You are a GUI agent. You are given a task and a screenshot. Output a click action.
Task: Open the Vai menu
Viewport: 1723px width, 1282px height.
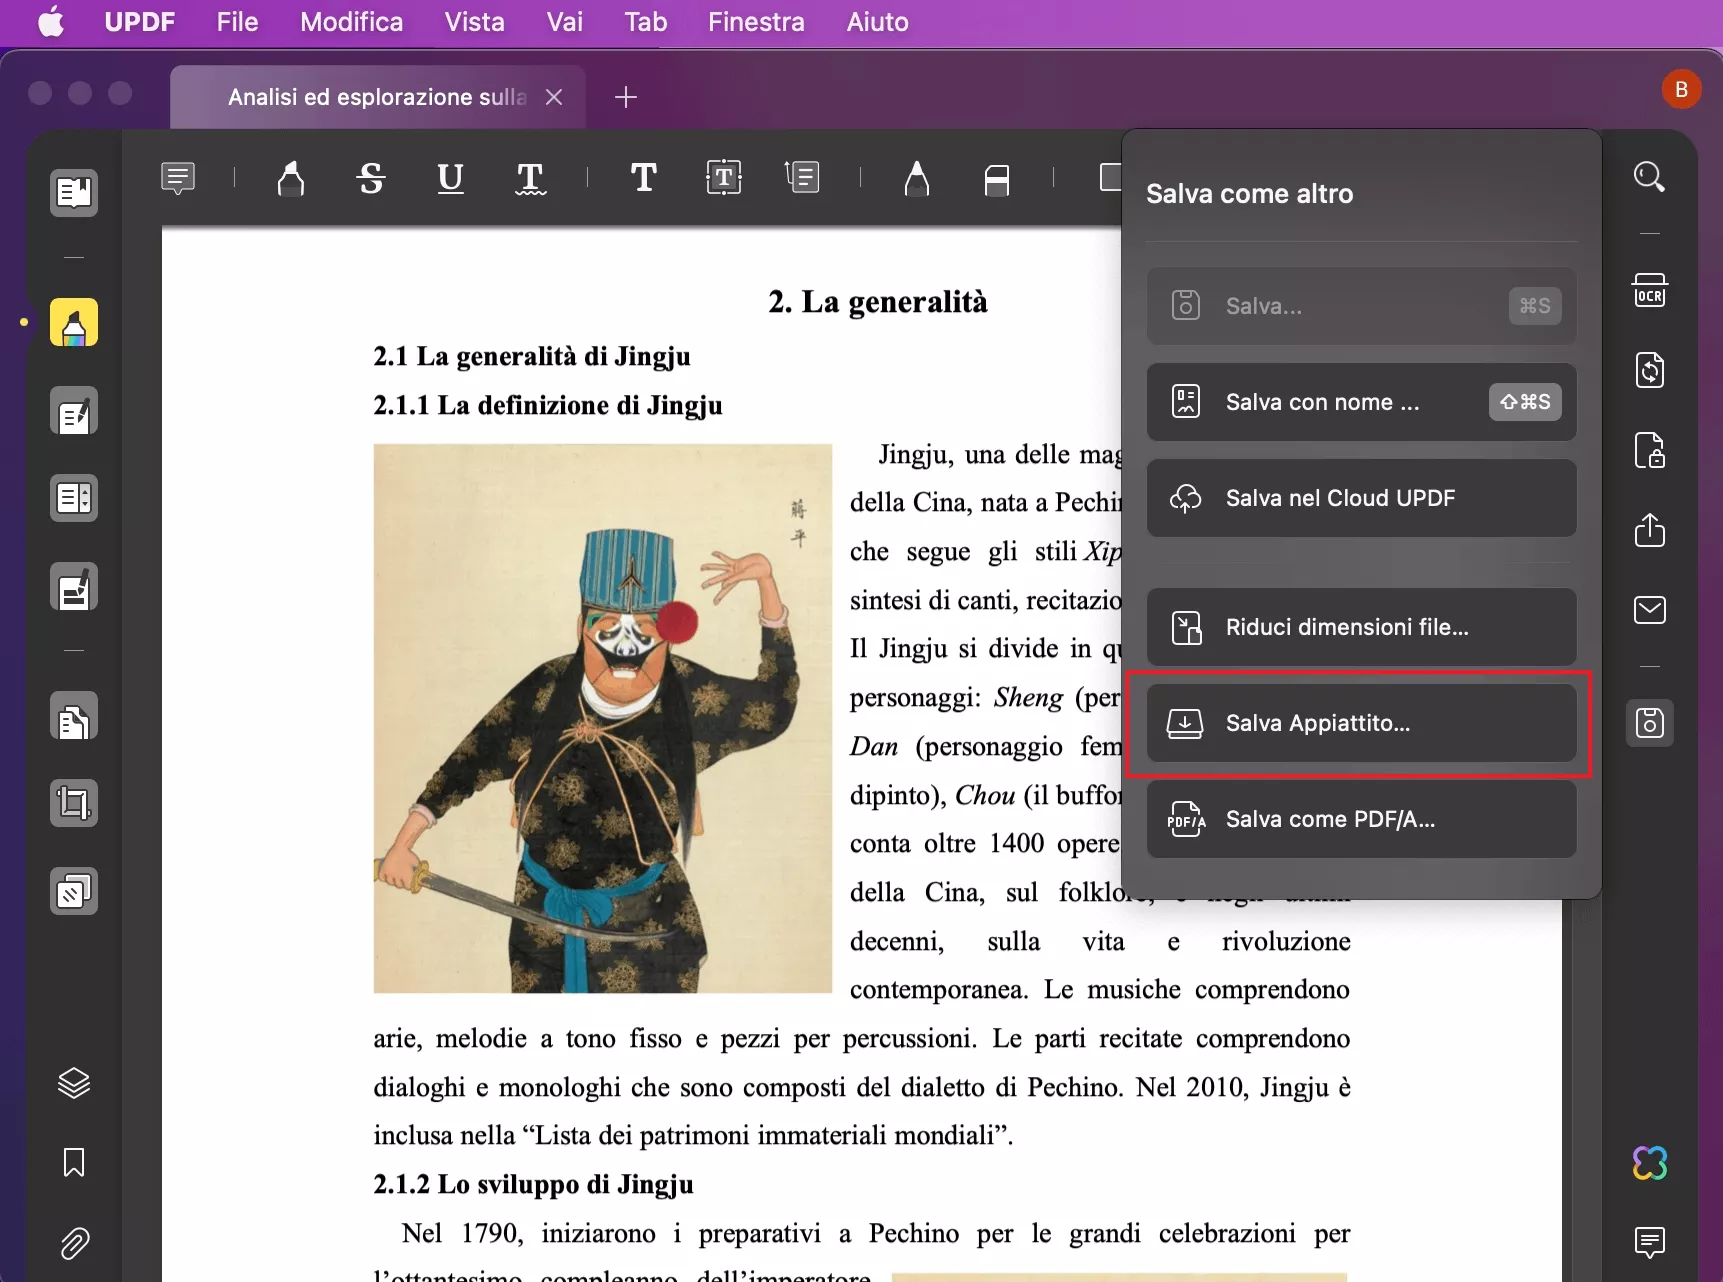click(564, 22)
